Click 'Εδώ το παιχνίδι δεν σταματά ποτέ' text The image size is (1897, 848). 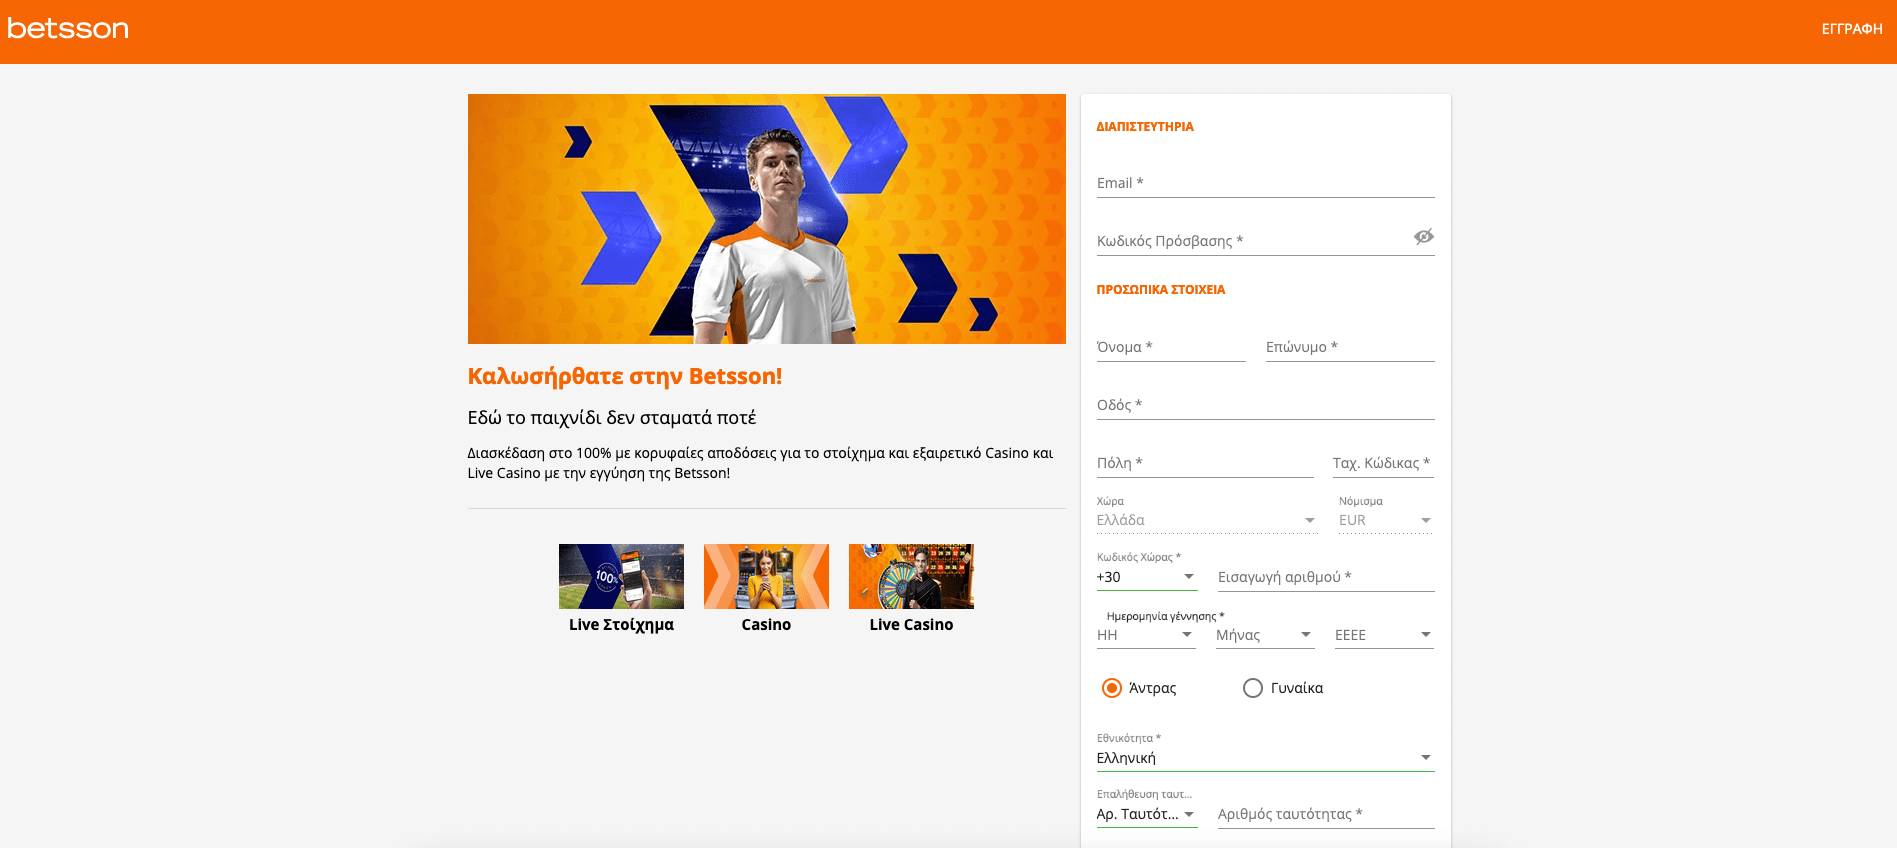tap(612, 418)
